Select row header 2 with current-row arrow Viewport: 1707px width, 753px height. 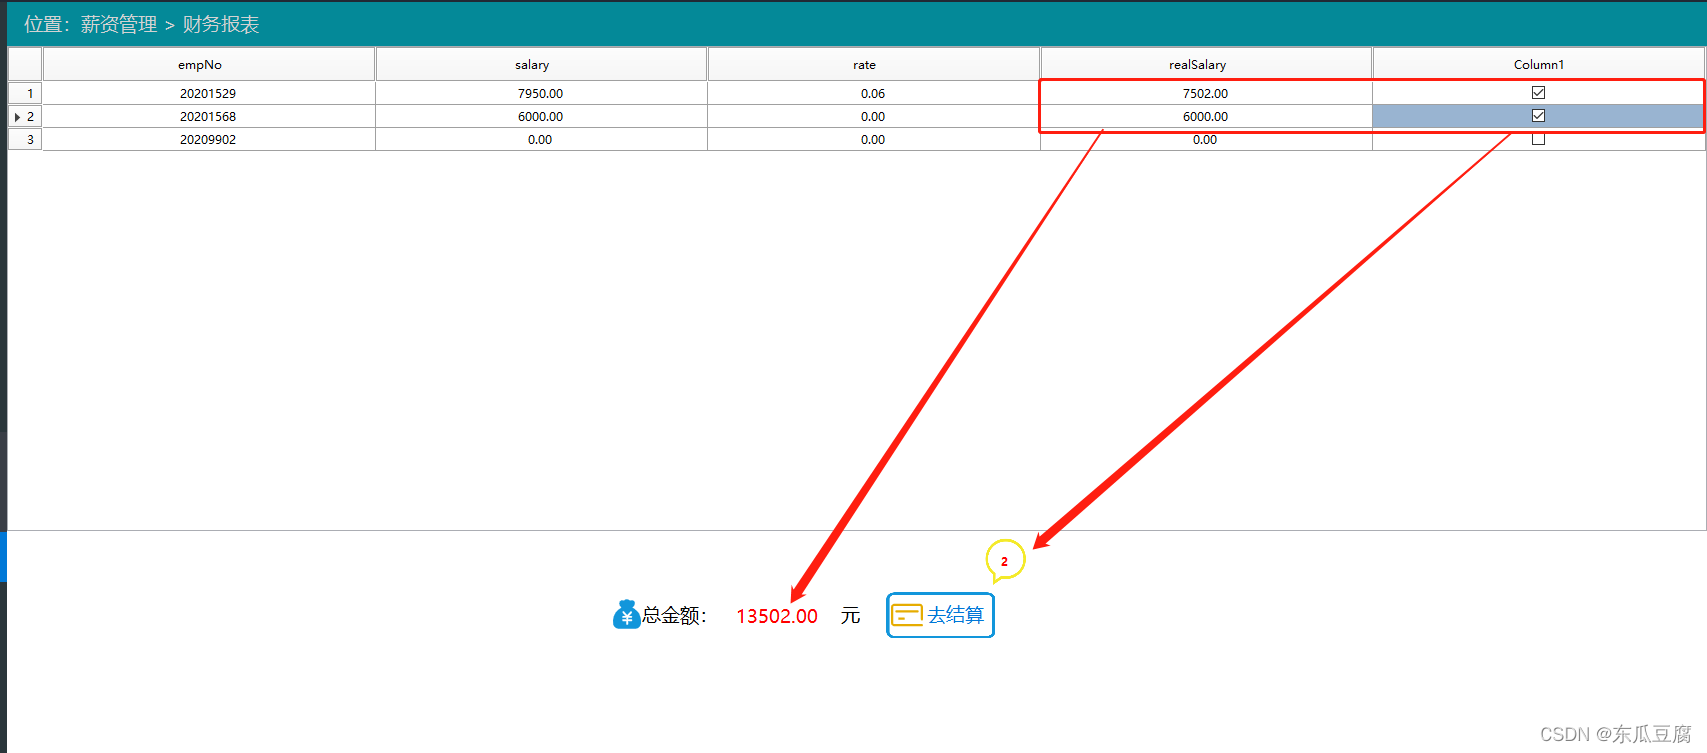(x=25, y=116)
